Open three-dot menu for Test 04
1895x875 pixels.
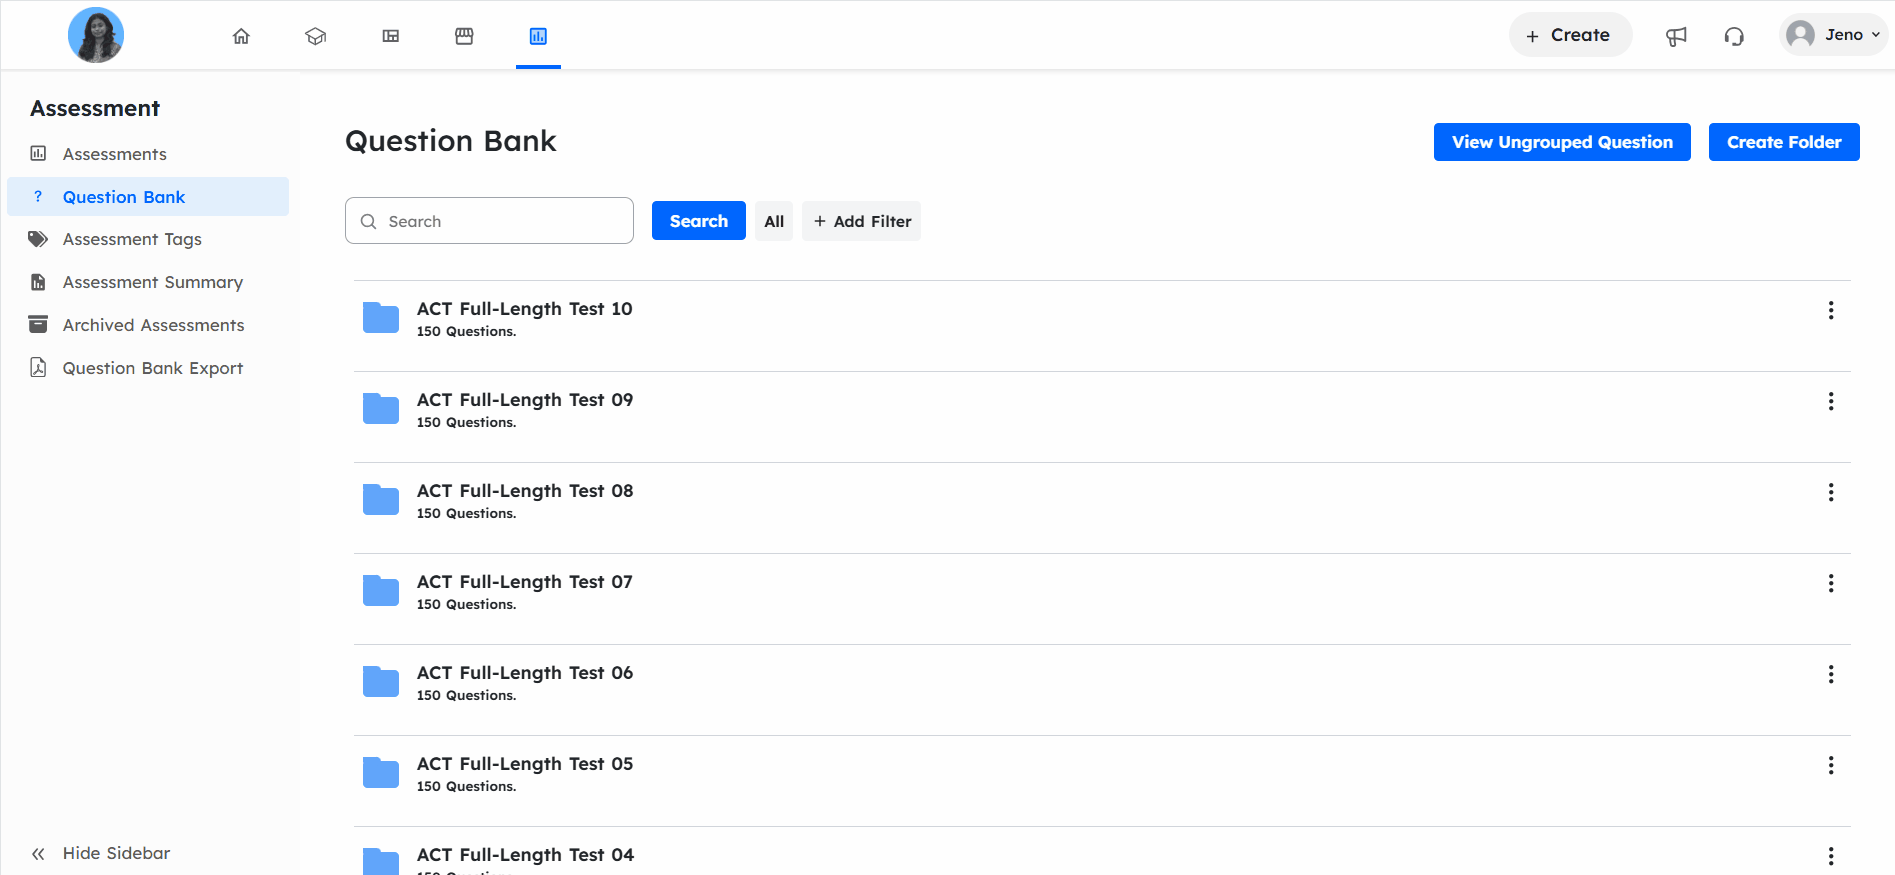click(x=1831, y=856)
